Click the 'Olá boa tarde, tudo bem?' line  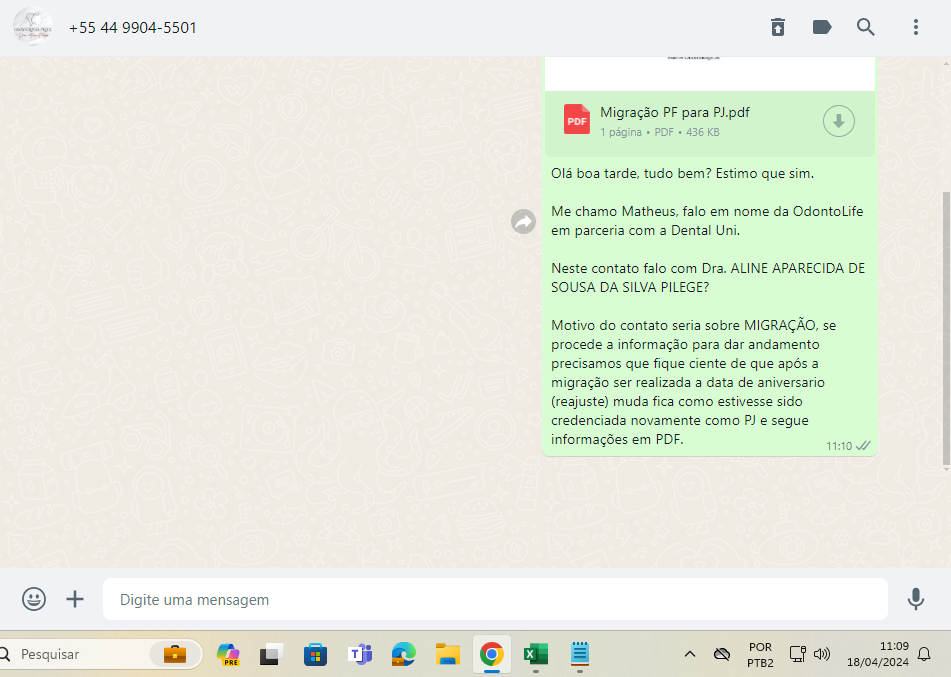coord(682,173)
